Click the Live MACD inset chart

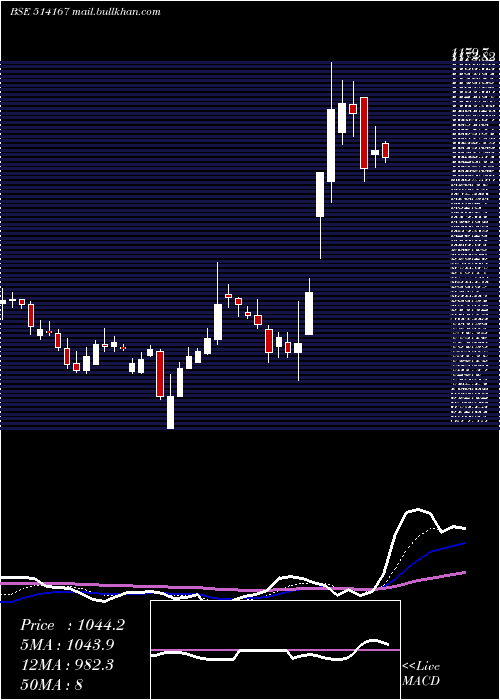pyautogui.click(x=275, y=650)
